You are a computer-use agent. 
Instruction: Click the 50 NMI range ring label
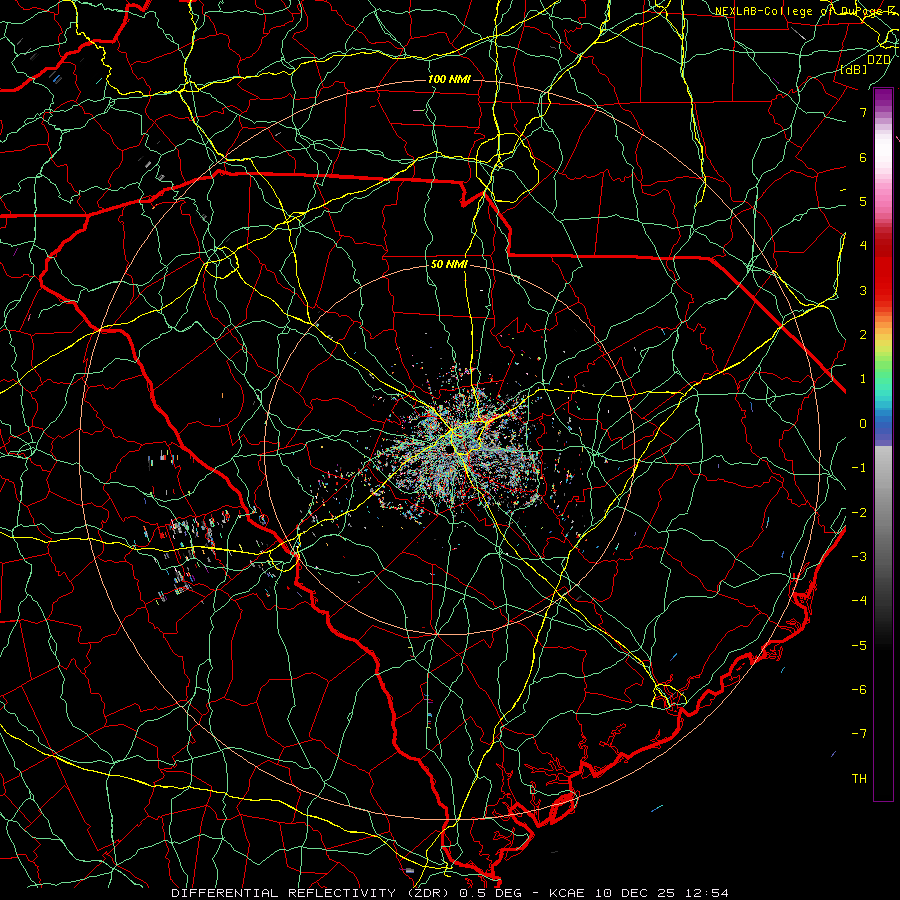pyautogui.click(x=449, y=265)
